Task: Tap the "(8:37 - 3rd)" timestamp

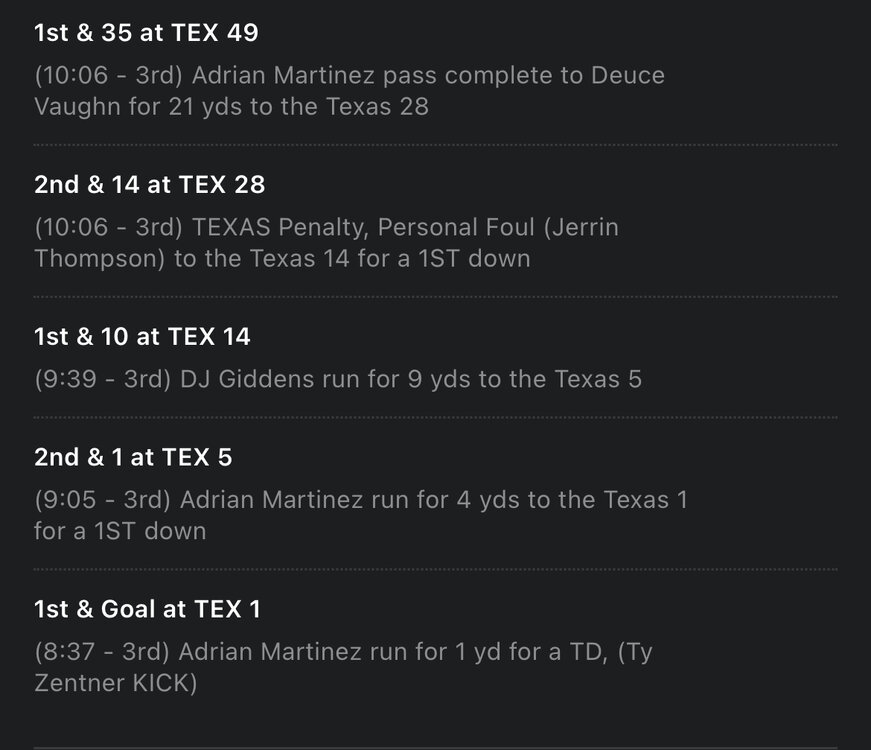Action: pyautogui.click(x=104, y=653)
